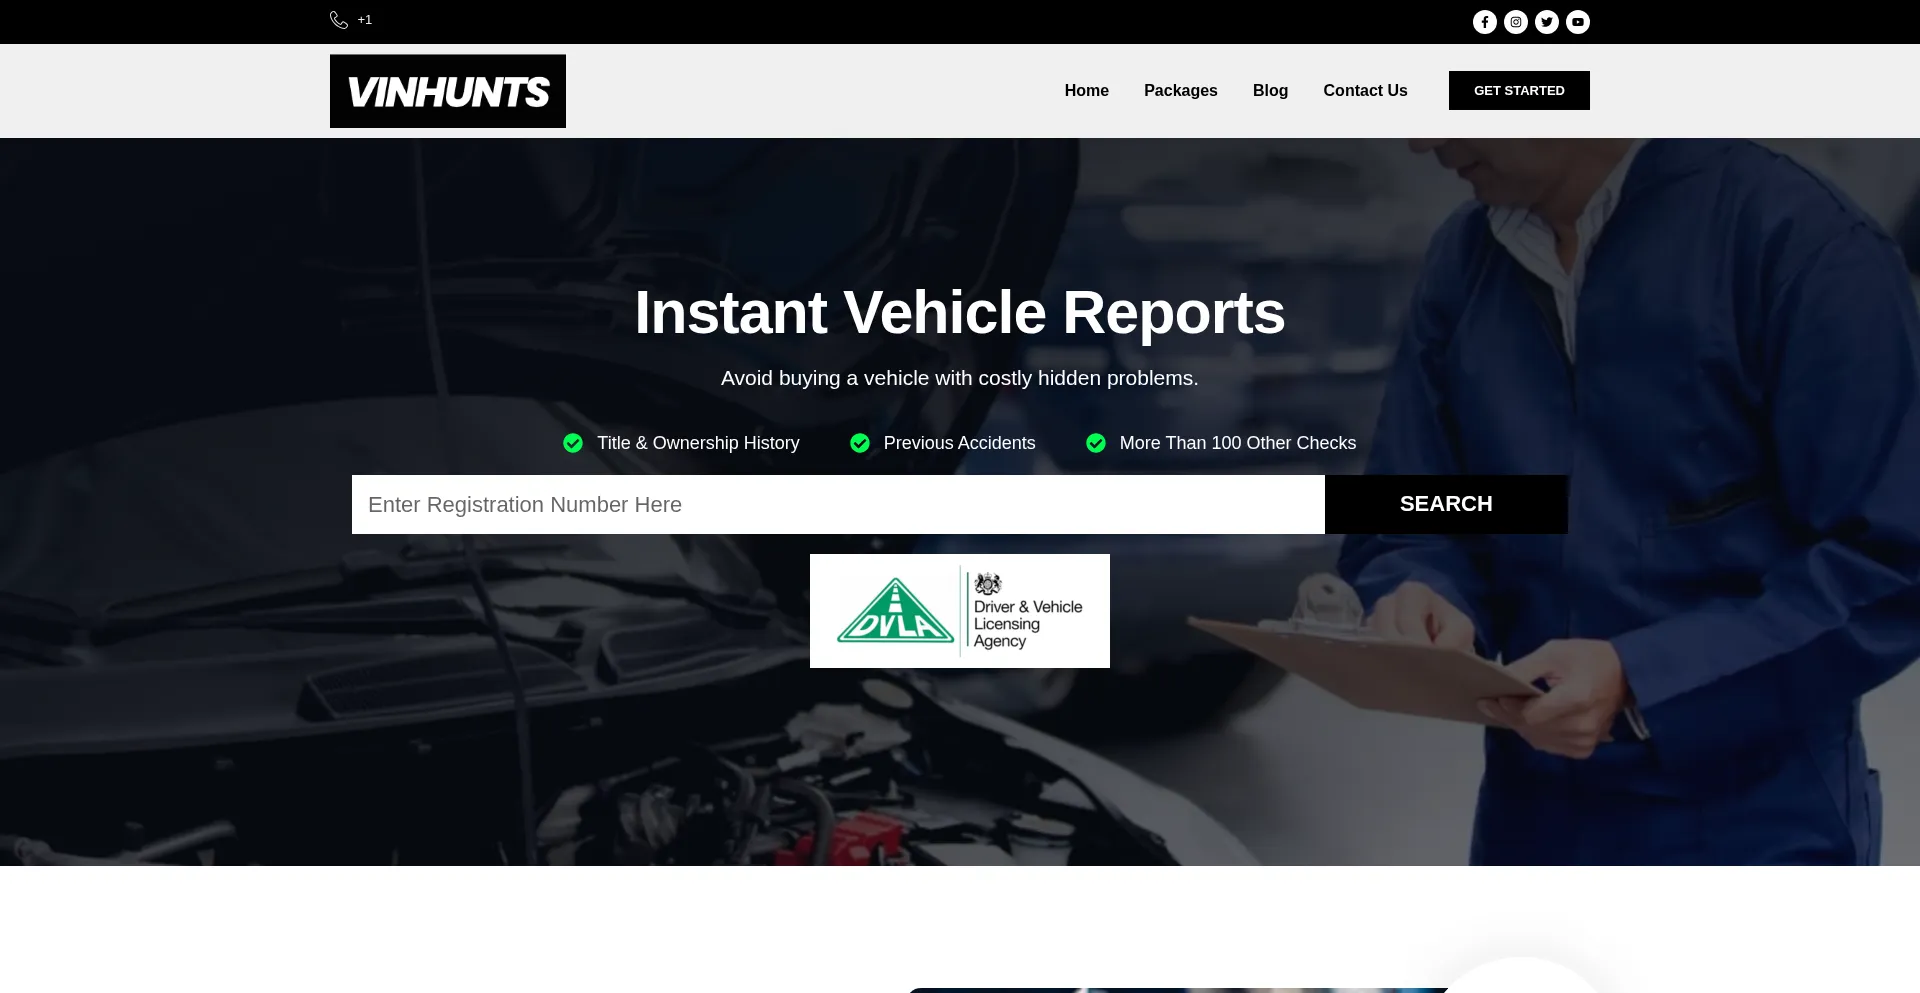Visit the Blog section
This screenshot has height=993, width=1920.
pos(1270,90)
